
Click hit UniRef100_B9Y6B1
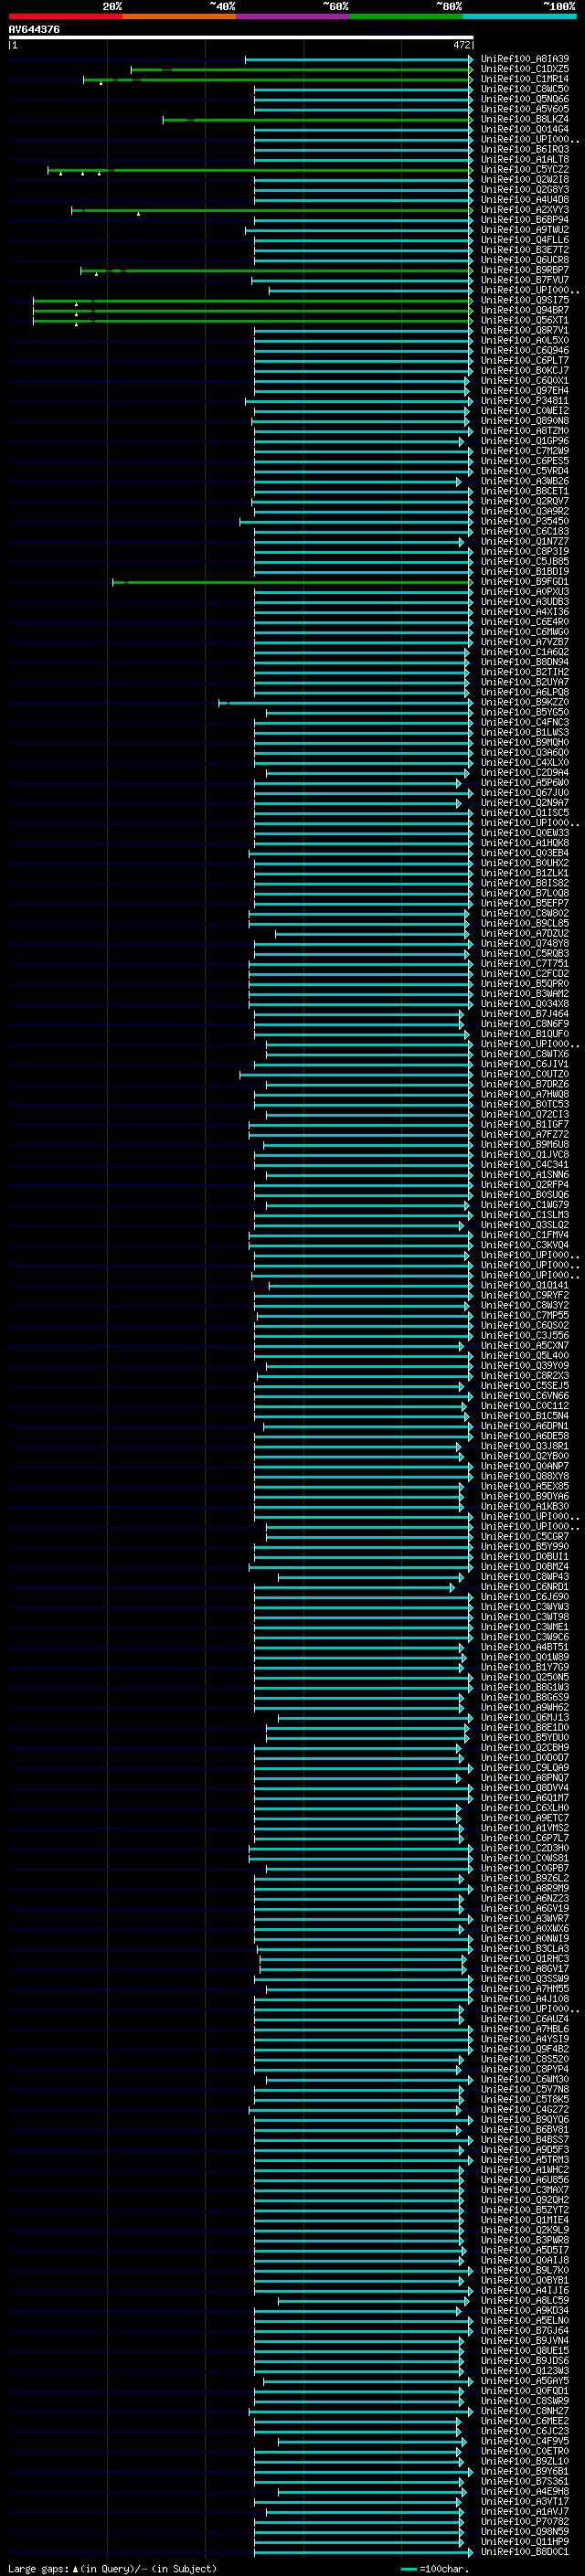pos(525,2471)
